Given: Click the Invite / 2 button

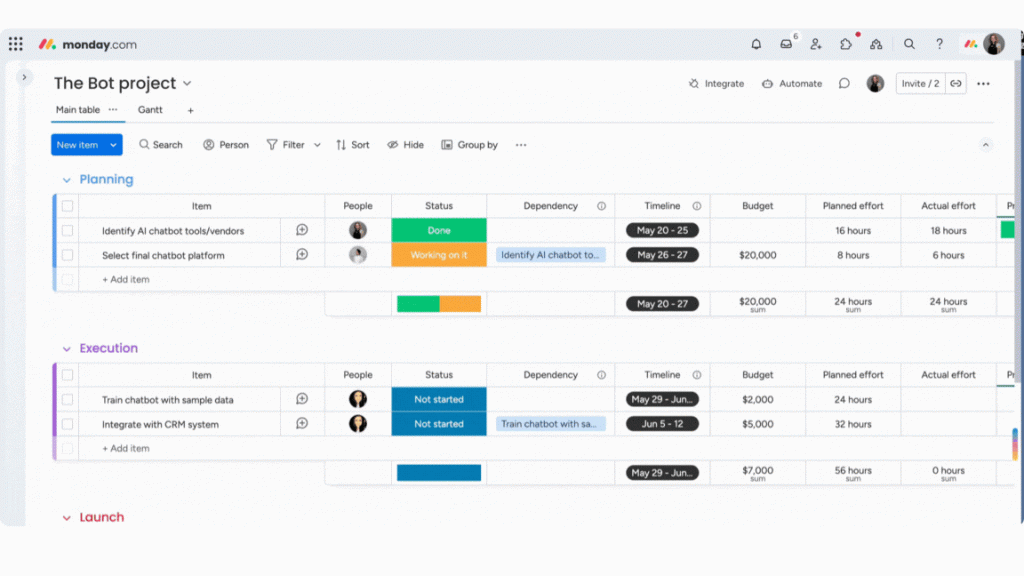Looking at the screenshot, I should [x=920, y=84].
